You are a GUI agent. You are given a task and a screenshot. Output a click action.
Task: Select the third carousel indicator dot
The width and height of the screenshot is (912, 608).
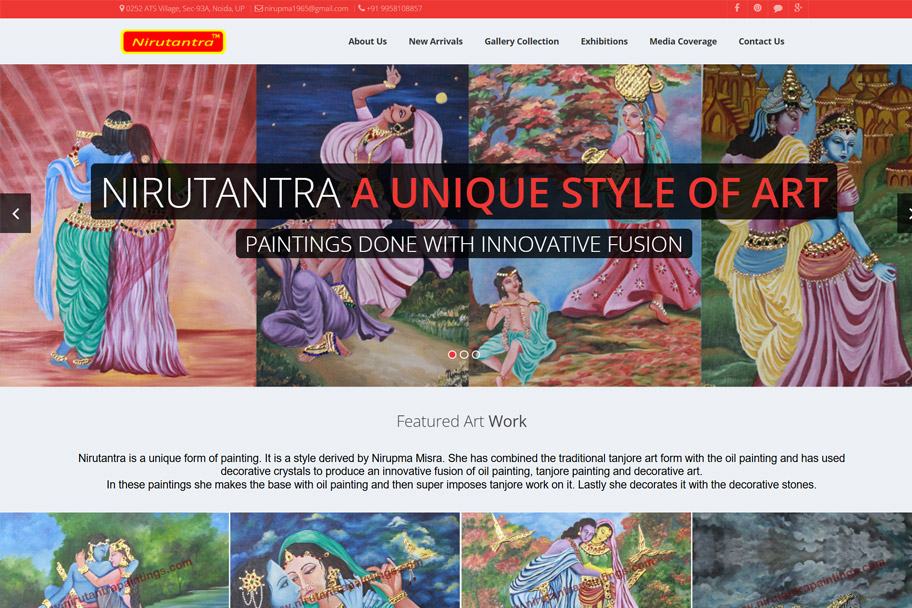[x=476, y=354]
